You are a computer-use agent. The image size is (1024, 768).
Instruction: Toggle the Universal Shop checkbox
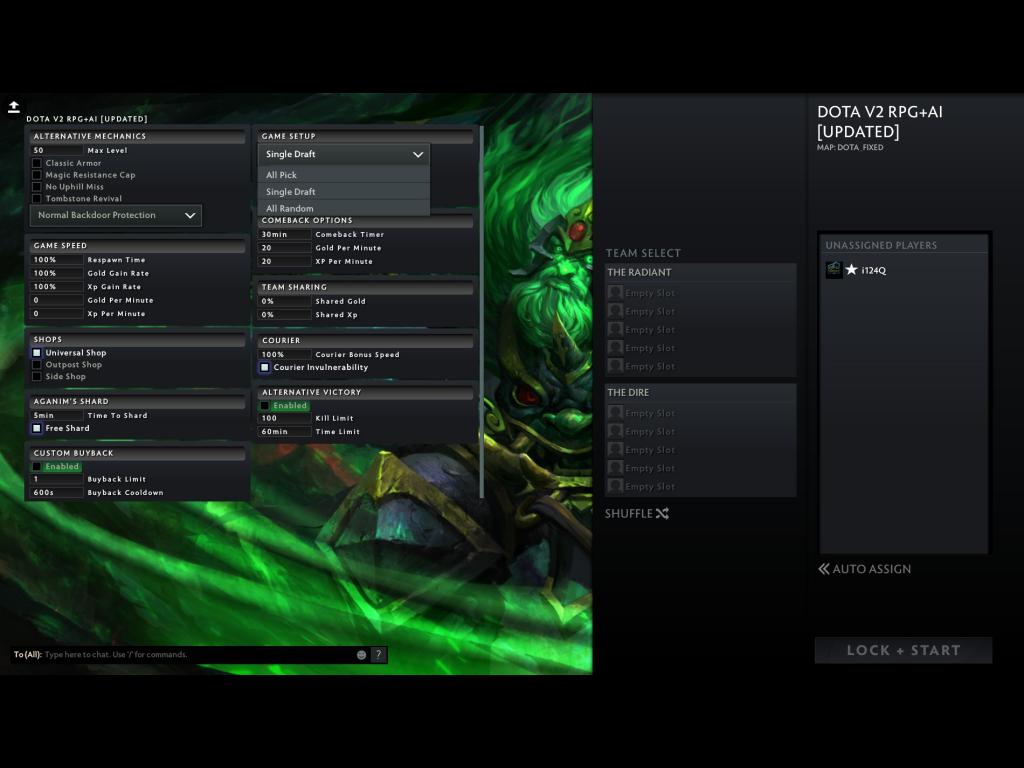point(37,353)
